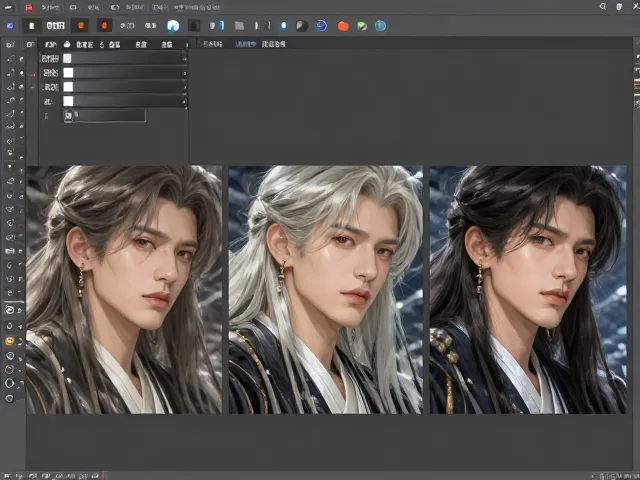Click the outlined input field under the gradient rows
Image resolution: width=640 pixels, height=480 pixels.
104,116
